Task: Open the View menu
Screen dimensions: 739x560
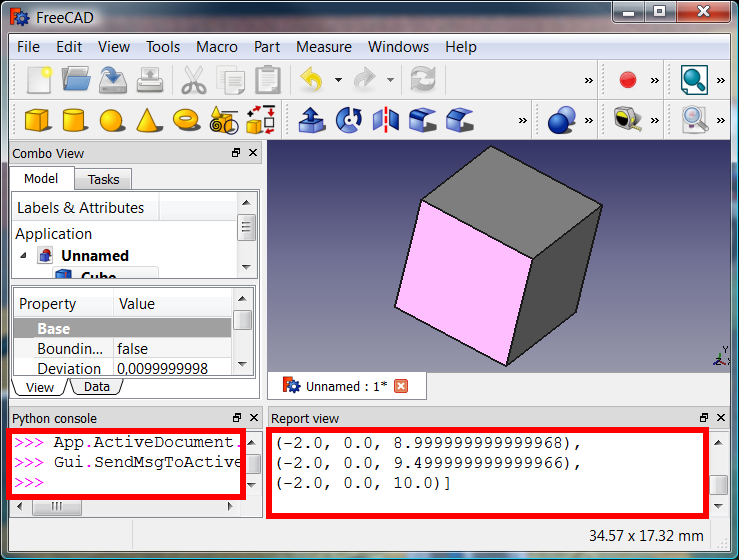Action: (114, 47)
